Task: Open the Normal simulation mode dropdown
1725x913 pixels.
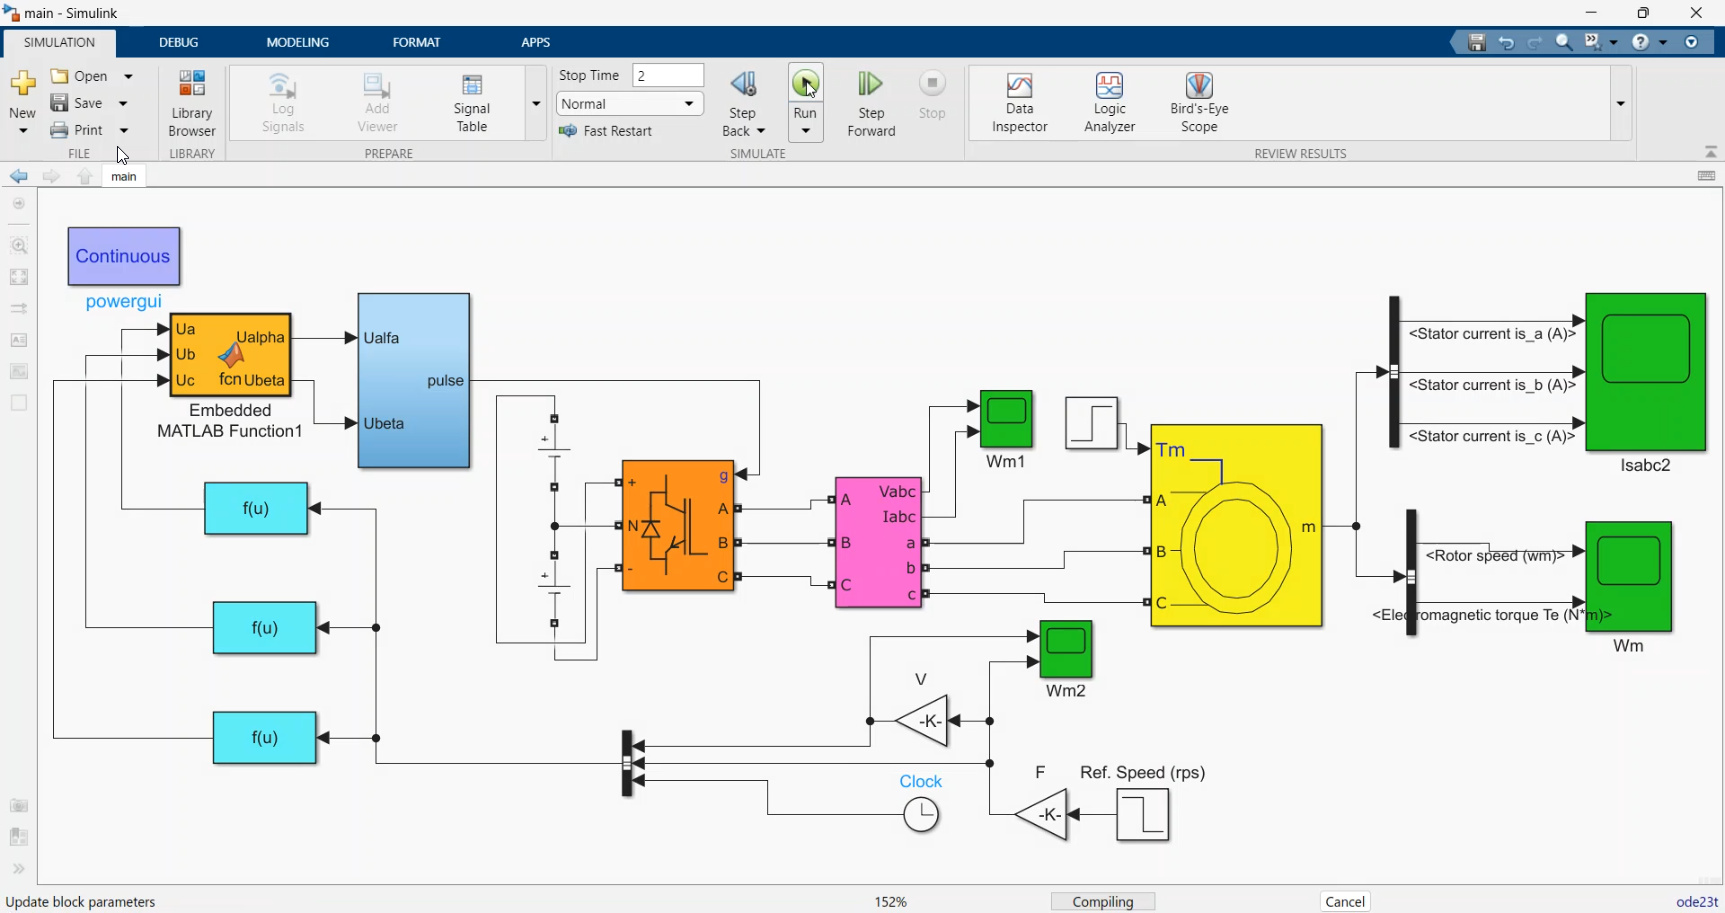Action: 630,104
